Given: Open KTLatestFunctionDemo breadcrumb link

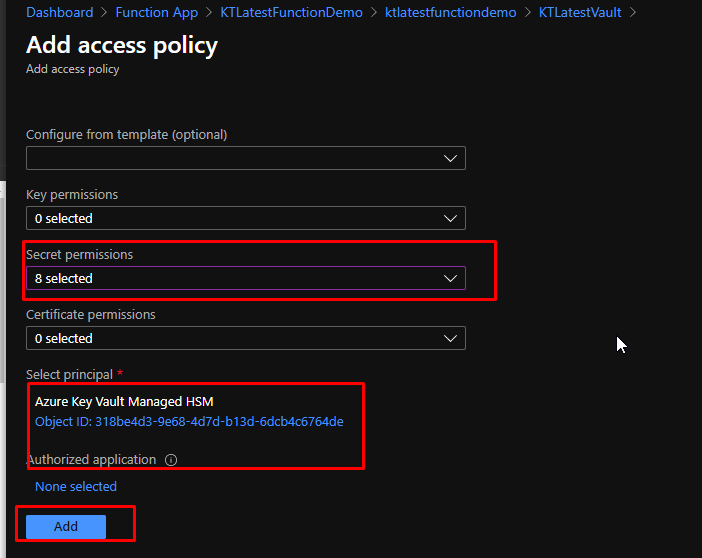Looking at the screenshot, I should click(x=291, y=12).
